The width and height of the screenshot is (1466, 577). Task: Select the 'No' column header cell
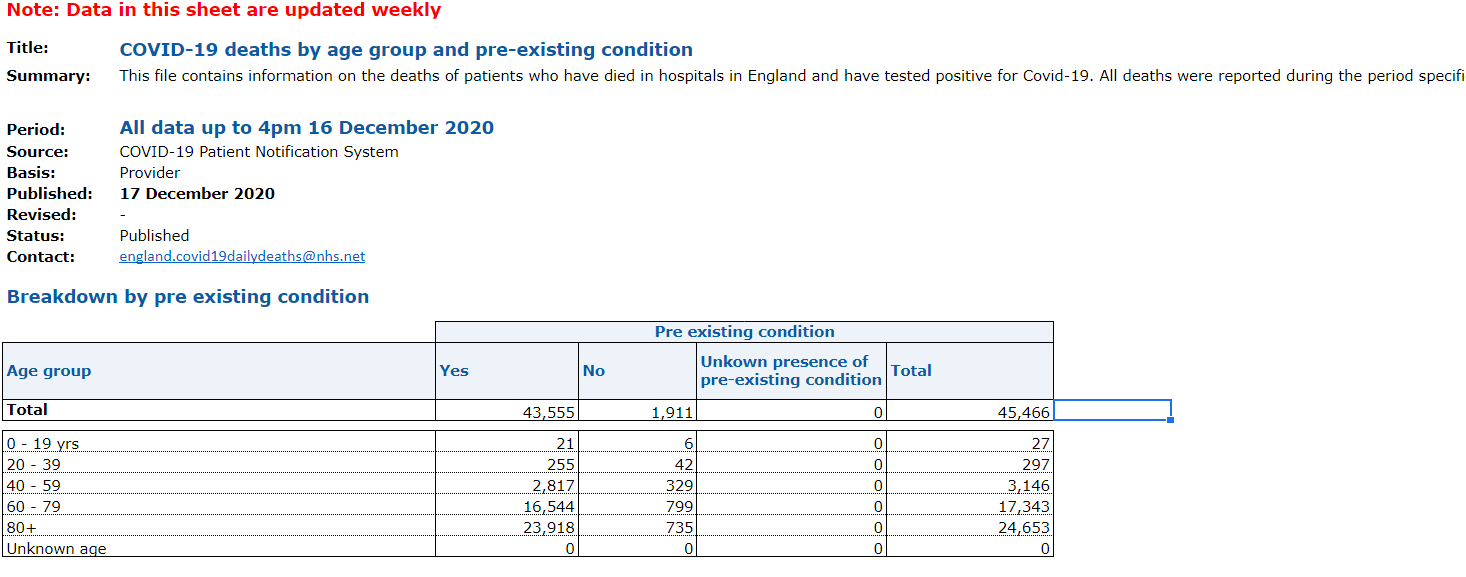tap(637, 371)
